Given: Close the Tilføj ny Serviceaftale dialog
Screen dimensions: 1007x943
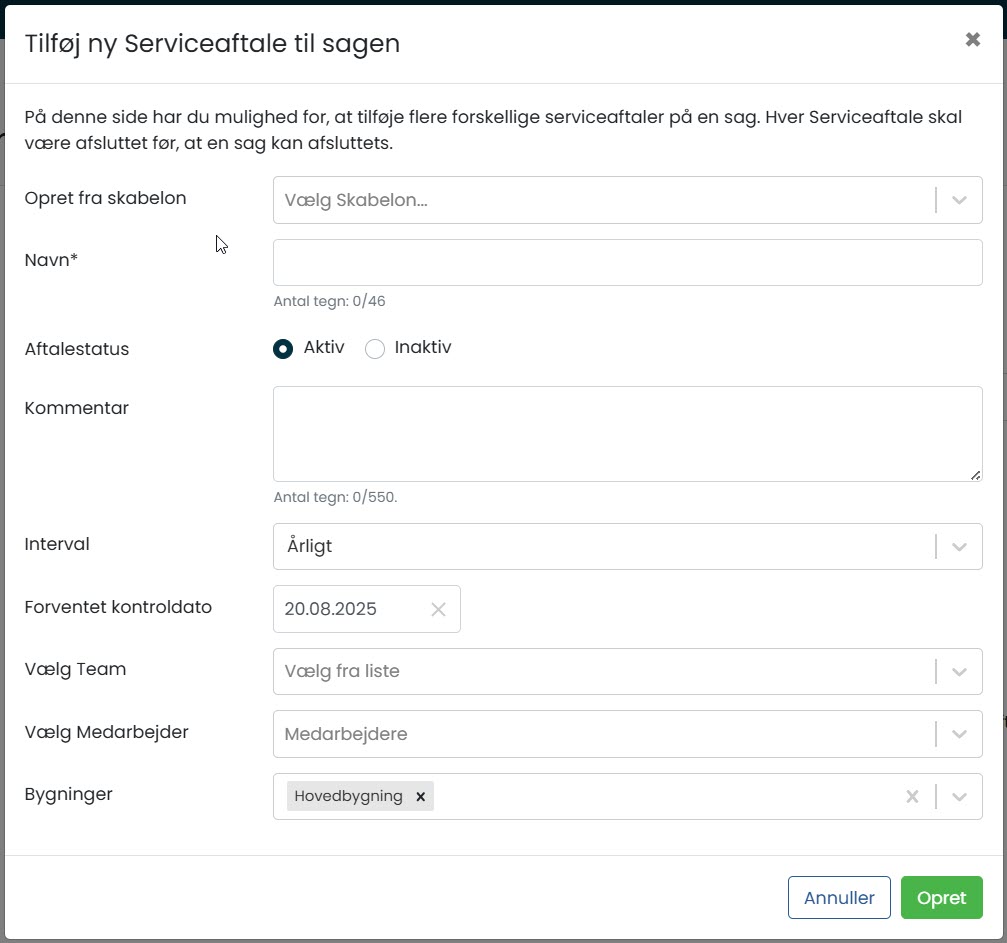Looking at the screenshot, I should pyautogui.click(x=972, y=40).
